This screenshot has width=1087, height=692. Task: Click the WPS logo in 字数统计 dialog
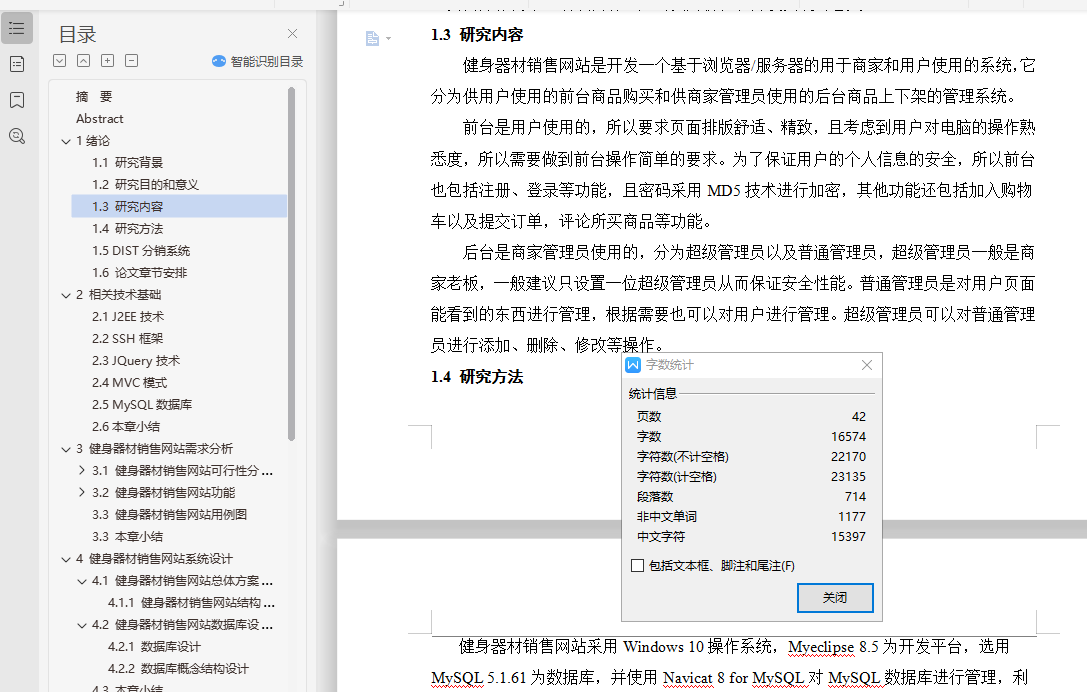pos(633,365)
